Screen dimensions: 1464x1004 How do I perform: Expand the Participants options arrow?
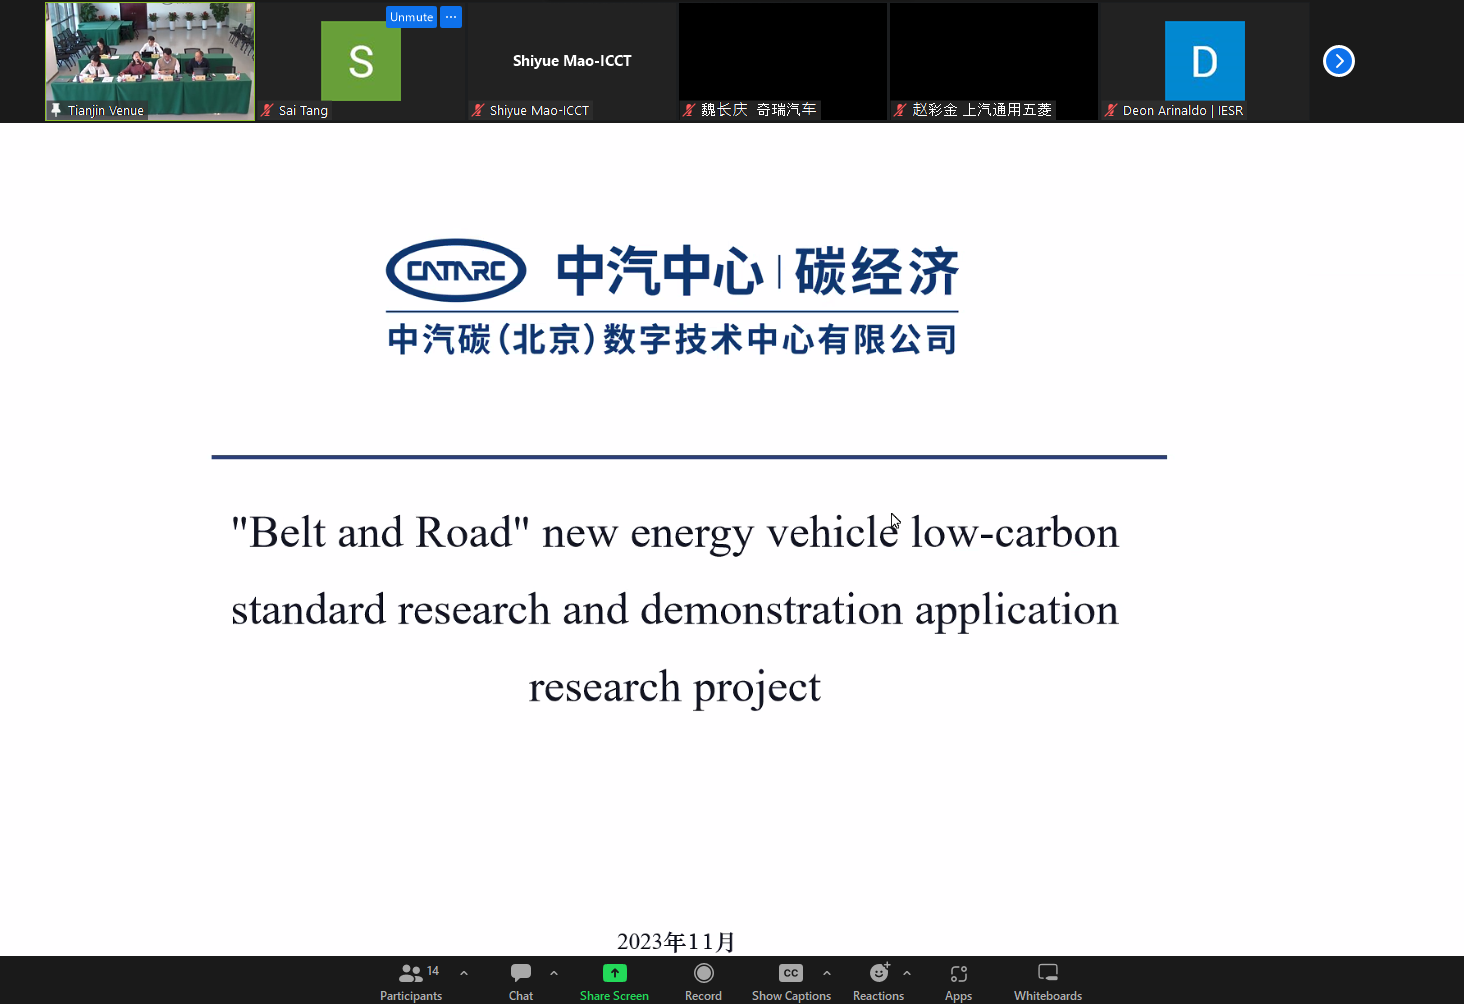(x=464, y=973)
